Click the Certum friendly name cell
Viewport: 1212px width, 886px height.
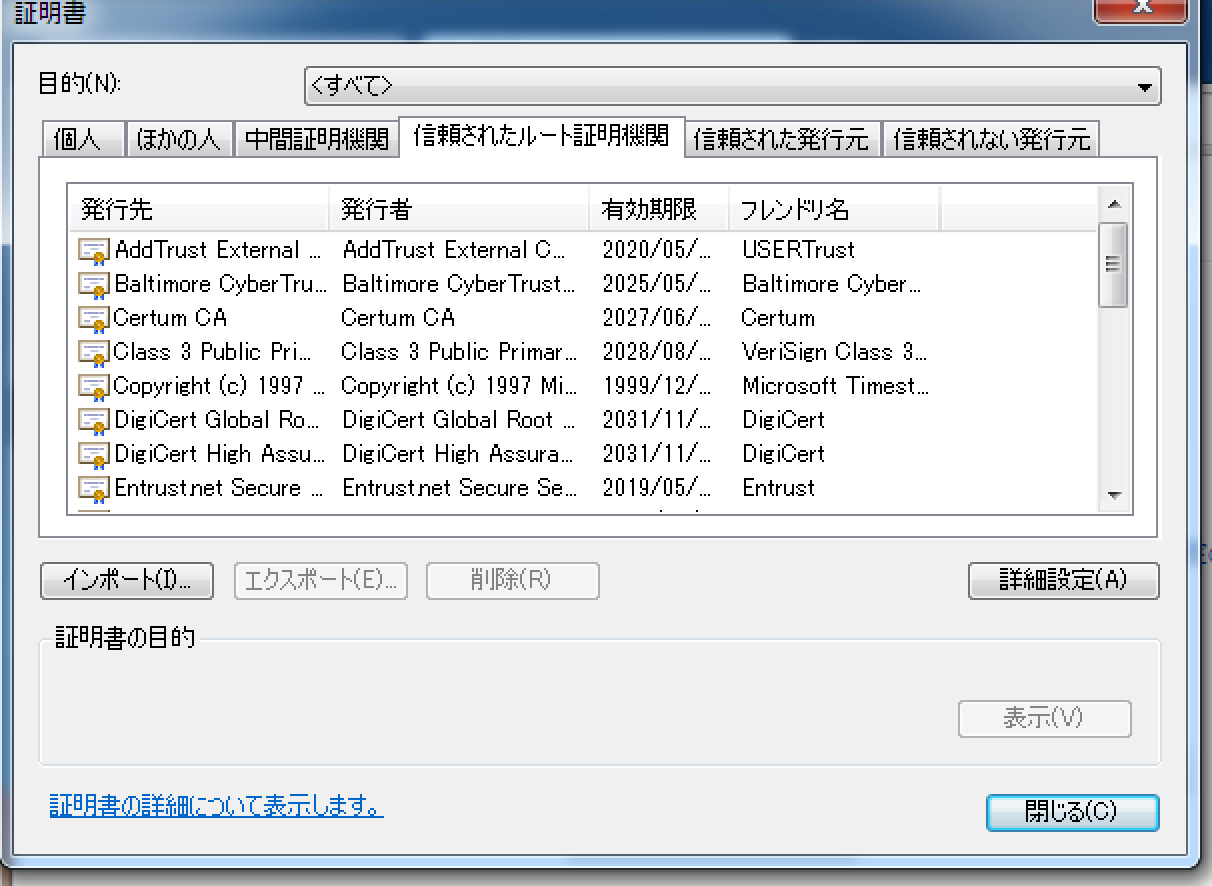(778, 318)
